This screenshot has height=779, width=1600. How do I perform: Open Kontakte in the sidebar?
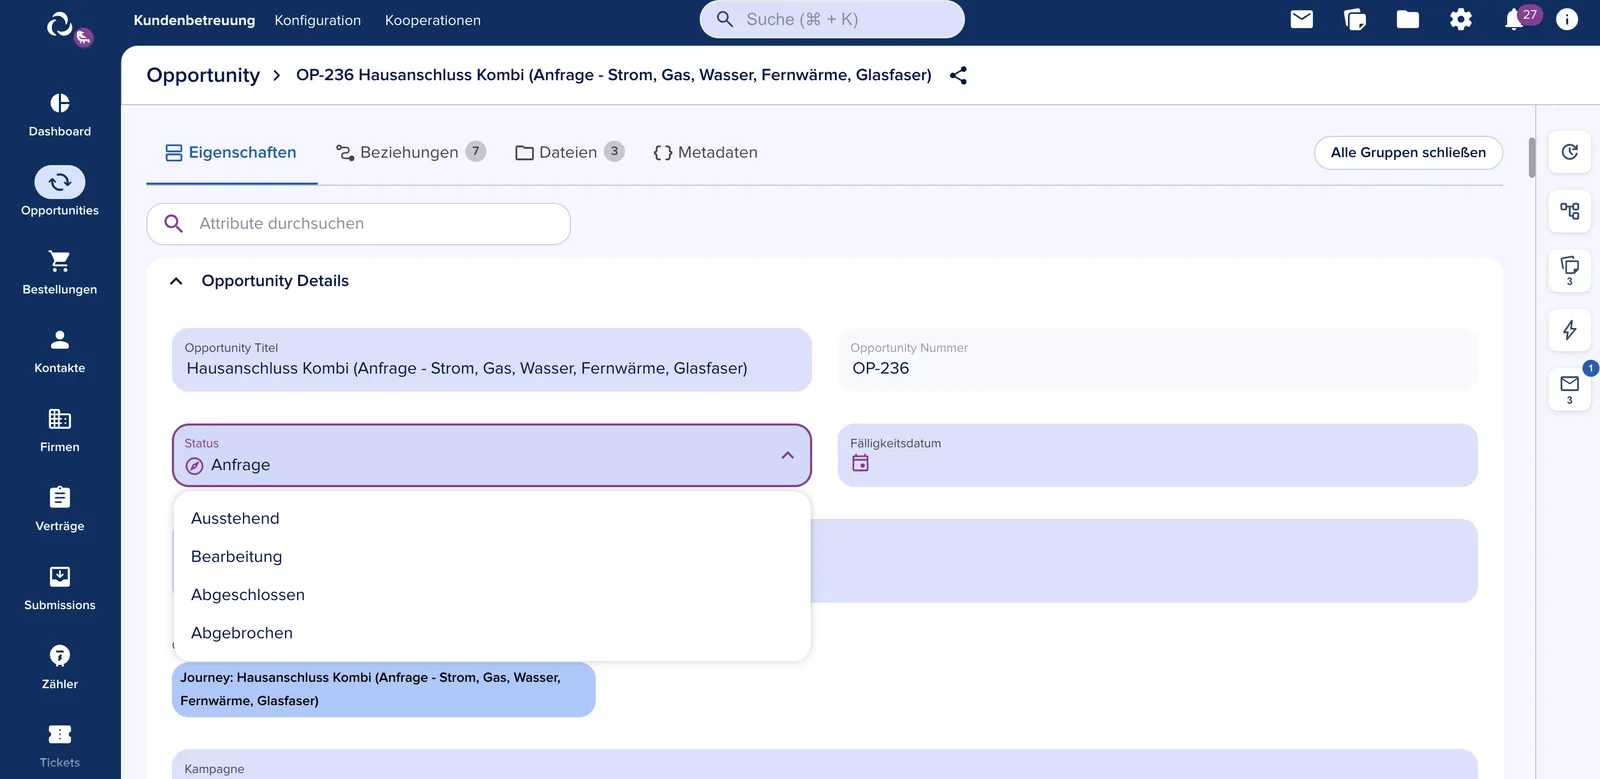coord(60,352)
